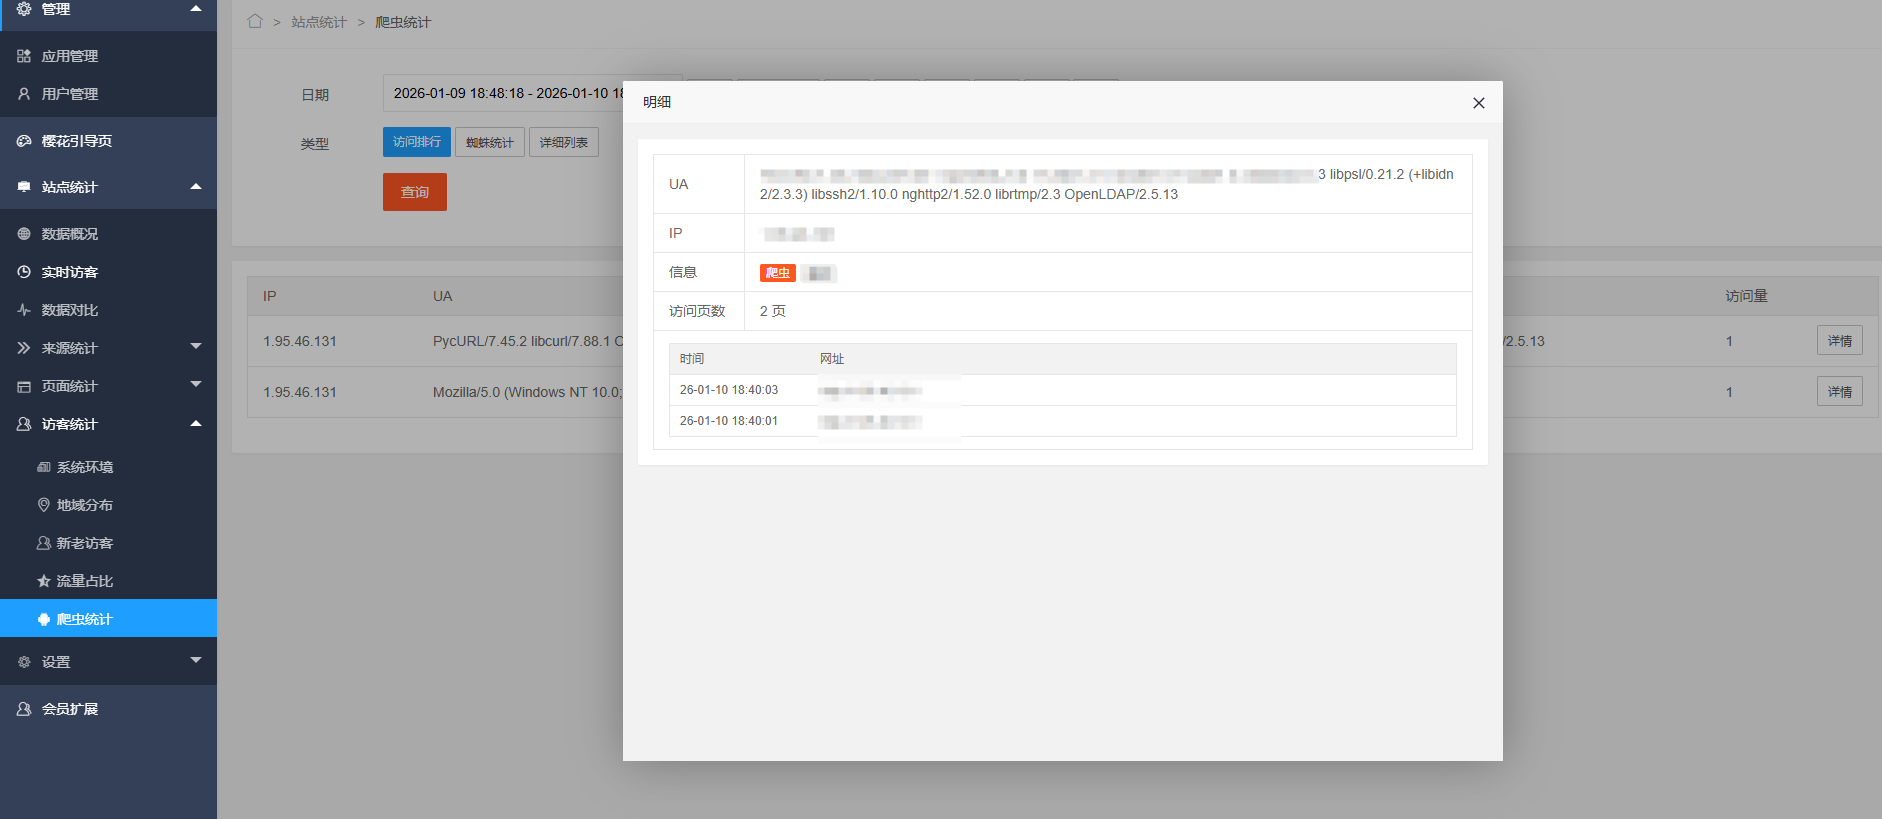The height and width of the screenshot is (819, 1882).
Task: Select the 蜘蛛统计 type tab
Action: tap(490, 142)
